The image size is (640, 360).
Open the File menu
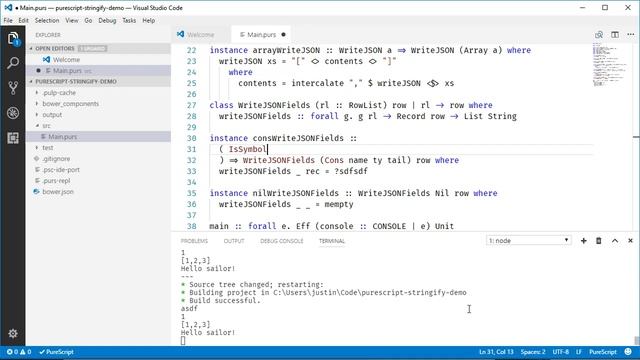click(x=8, y=20)
